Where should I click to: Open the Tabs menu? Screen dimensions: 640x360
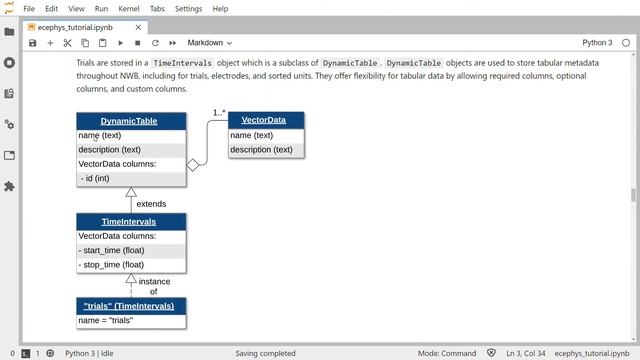[157, 9]
